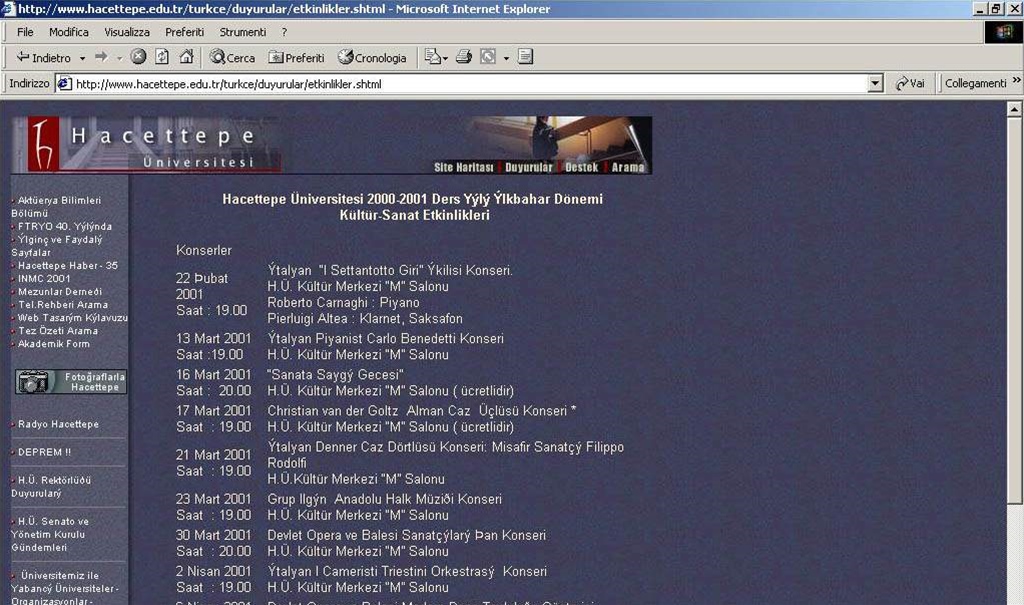Open the Destek banner link
This screenshot has height=605, width=1024.
581,167
